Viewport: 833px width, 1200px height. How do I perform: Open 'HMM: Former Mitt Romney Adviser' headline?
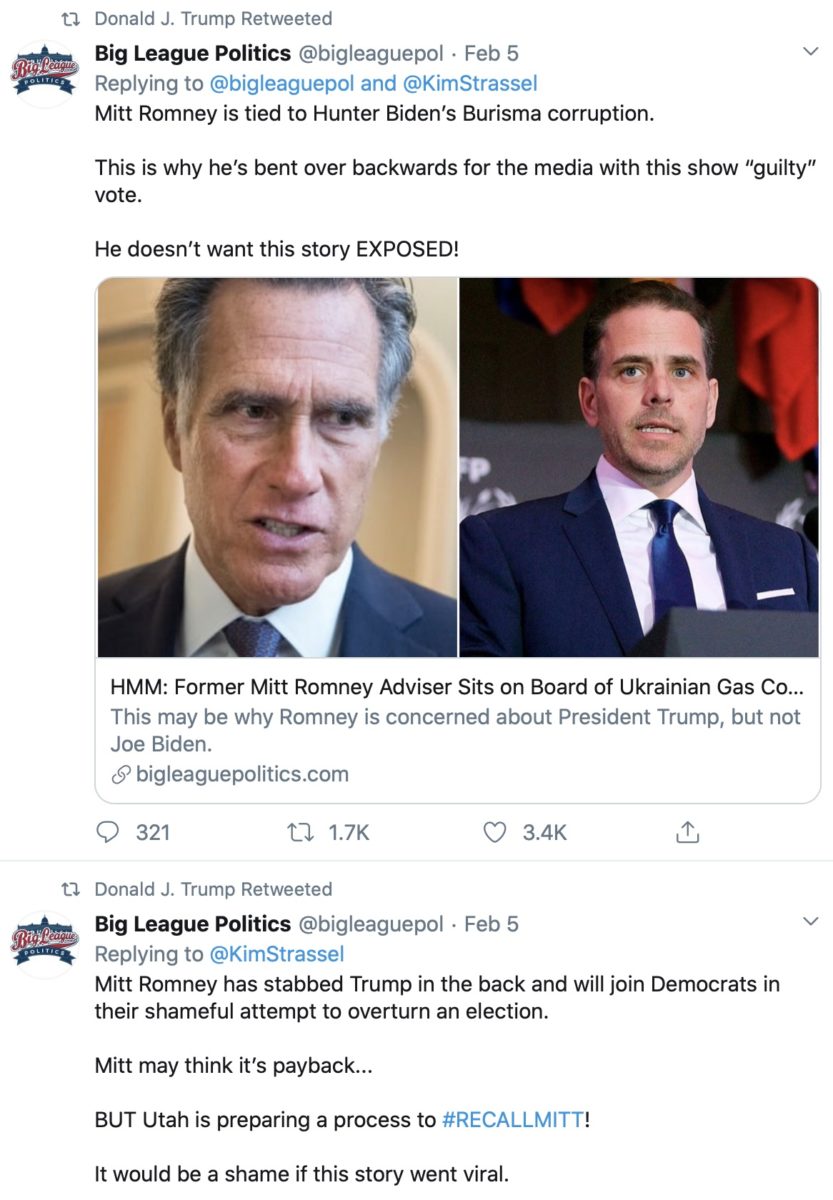pyautogui.click(x=457, y=688)
